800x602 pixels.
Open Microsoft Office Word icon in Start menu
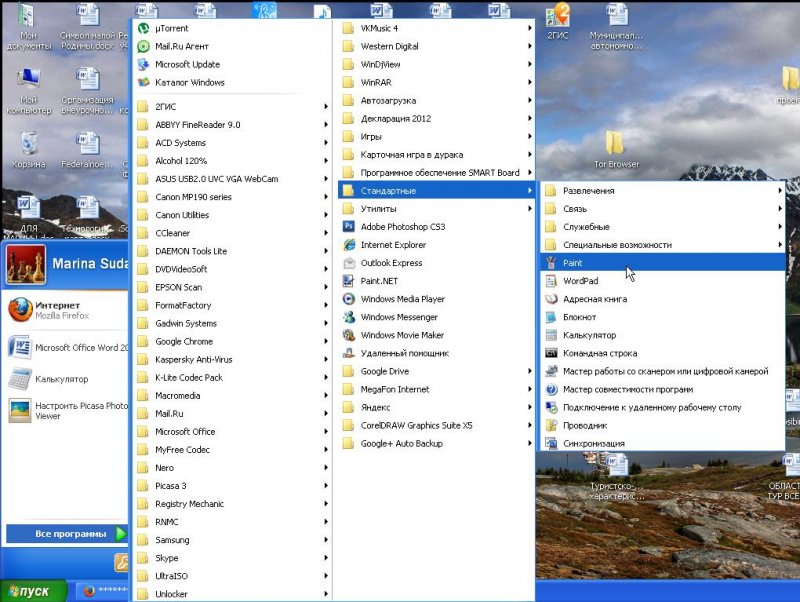click(20, 347)
